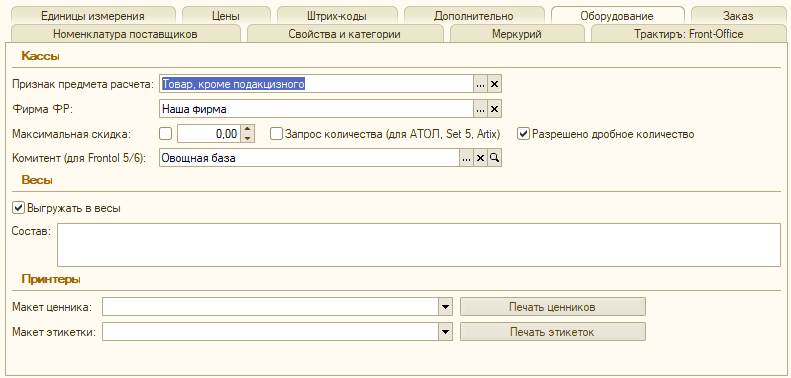Switch to the Штрих-коды tab

336,16
